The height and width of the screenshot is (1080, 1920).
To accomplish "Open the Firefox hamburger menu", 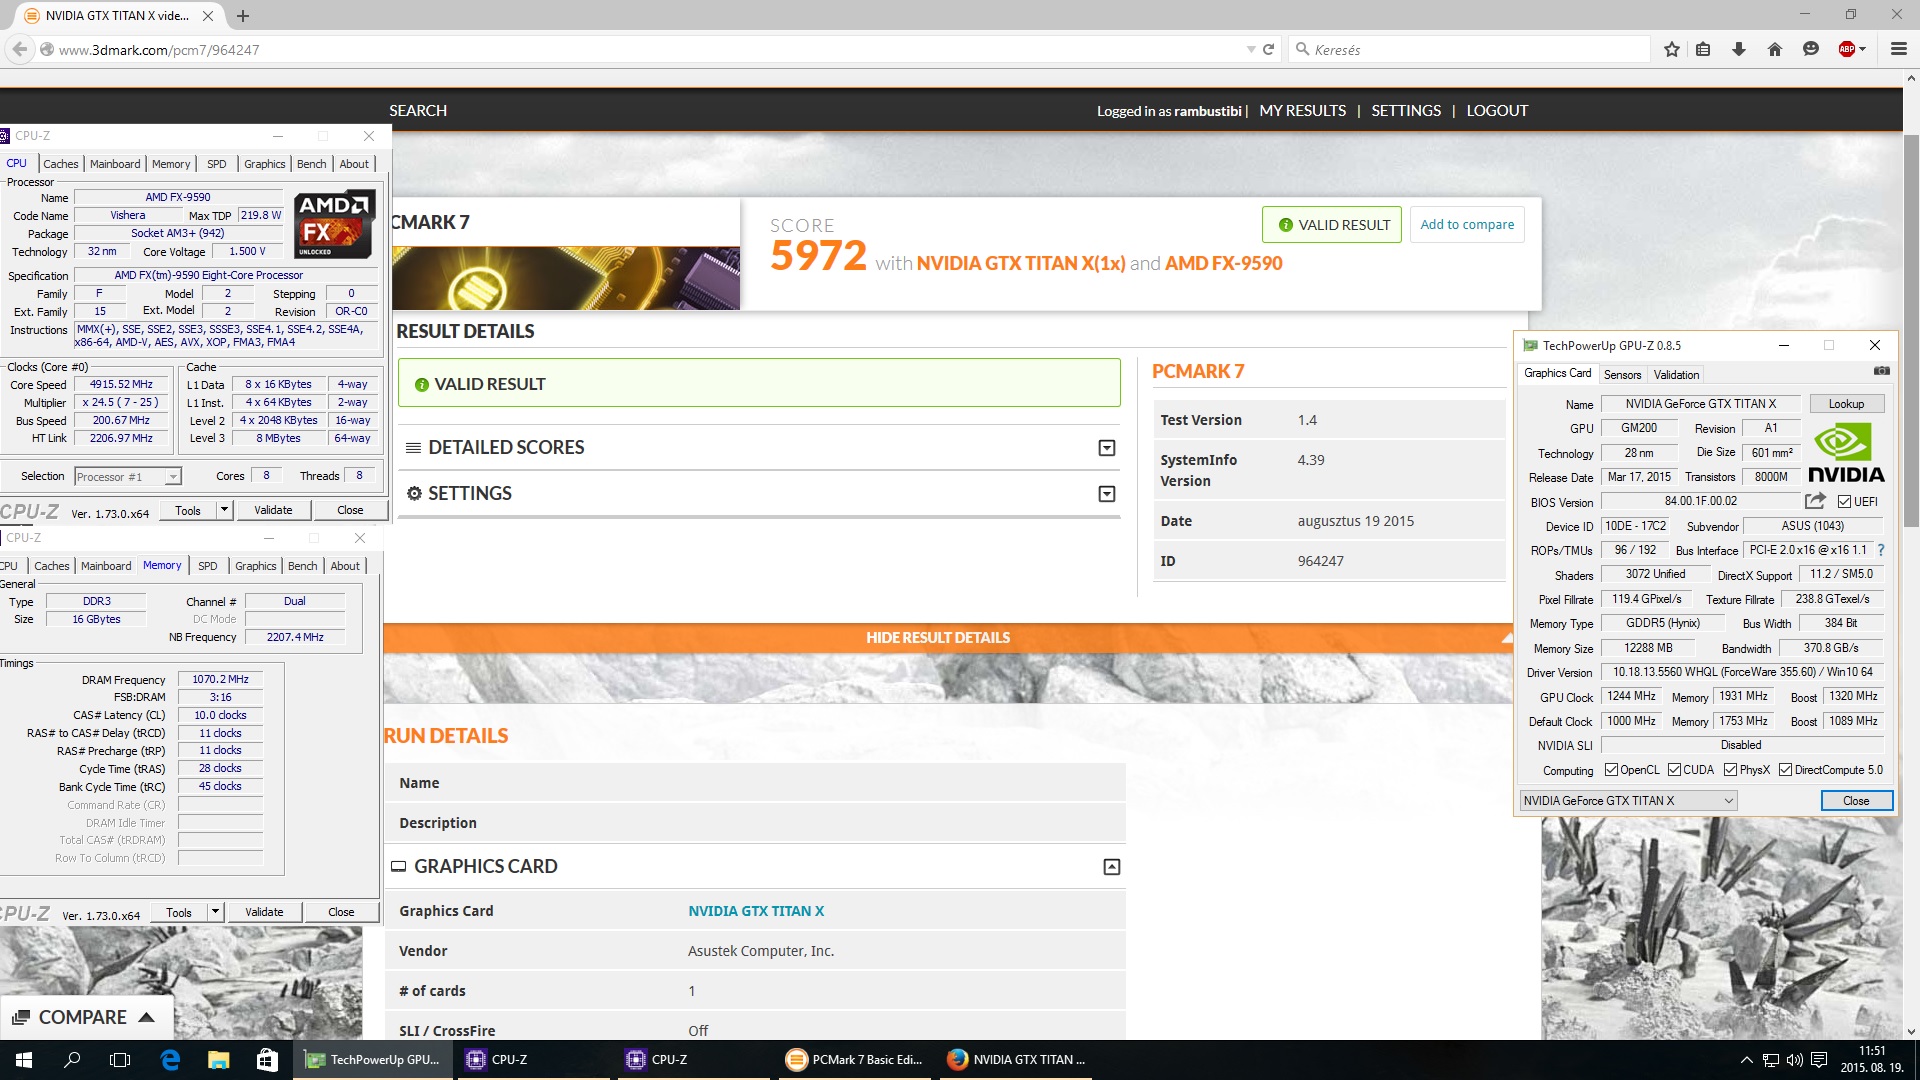I will (x=1898, y=49).
